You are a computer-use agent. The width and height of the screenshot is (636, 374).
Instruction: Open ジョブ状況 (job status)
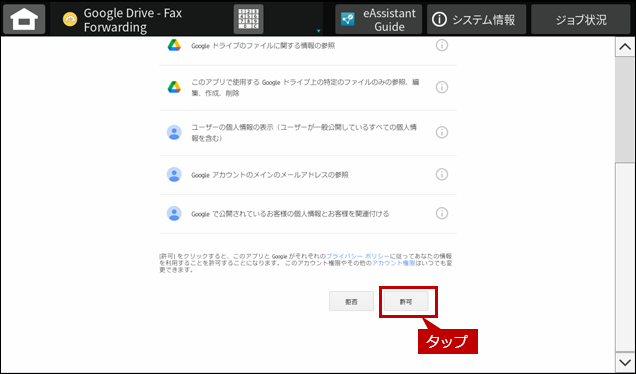tap(580, 19)
